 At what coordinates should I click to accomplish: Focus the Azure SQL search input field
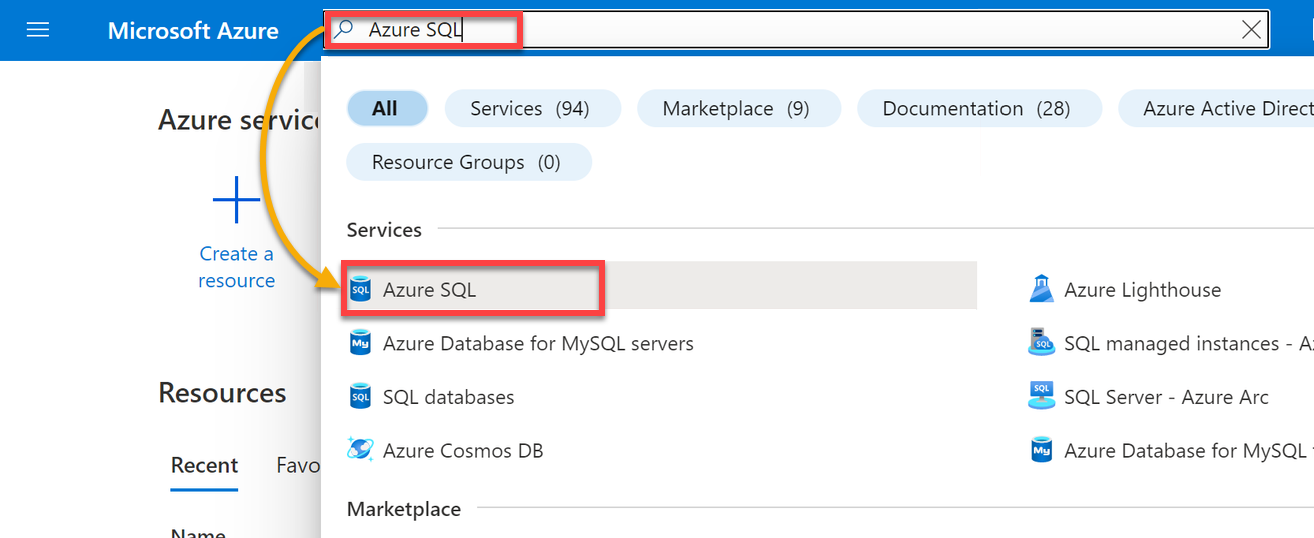tap(796, 30)
